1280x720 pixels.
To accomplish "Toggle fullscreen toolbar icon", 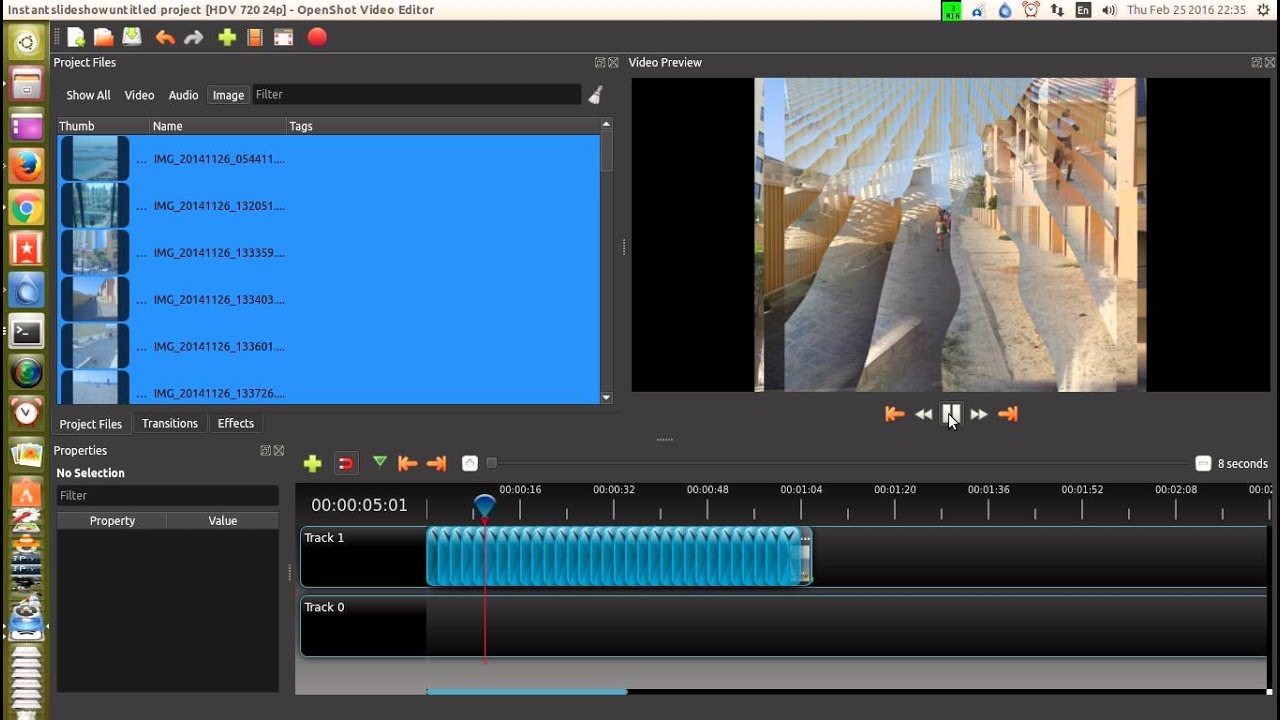I will (x=284, y=37).
